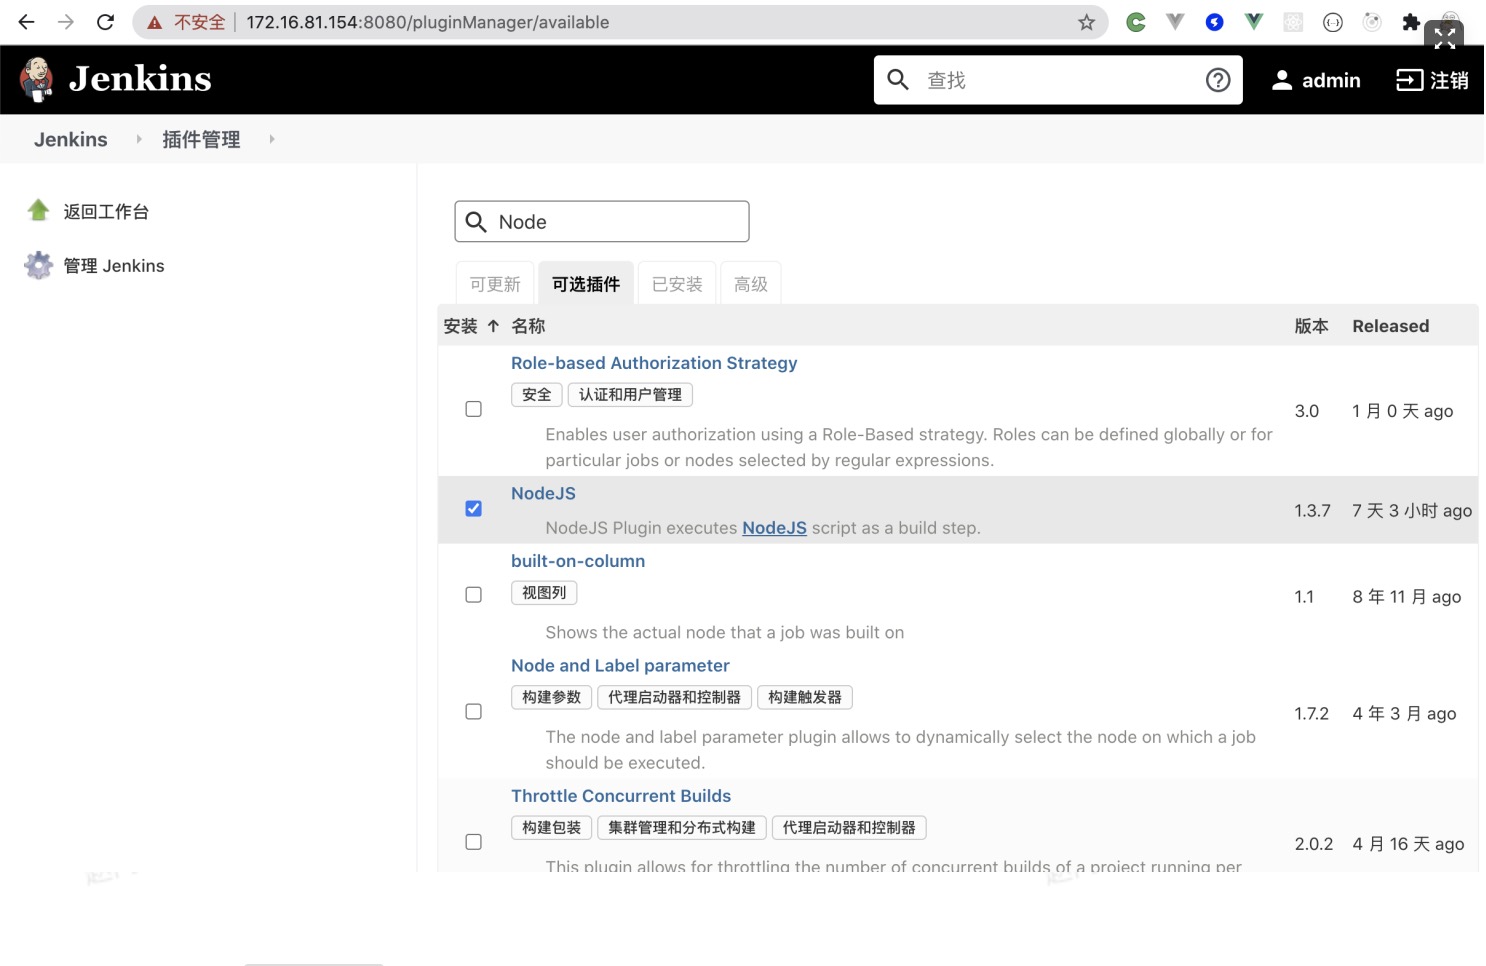Click the green Vue devtools extension icon
Viewport: 1486px width, 966px height.
(1254, 21)
